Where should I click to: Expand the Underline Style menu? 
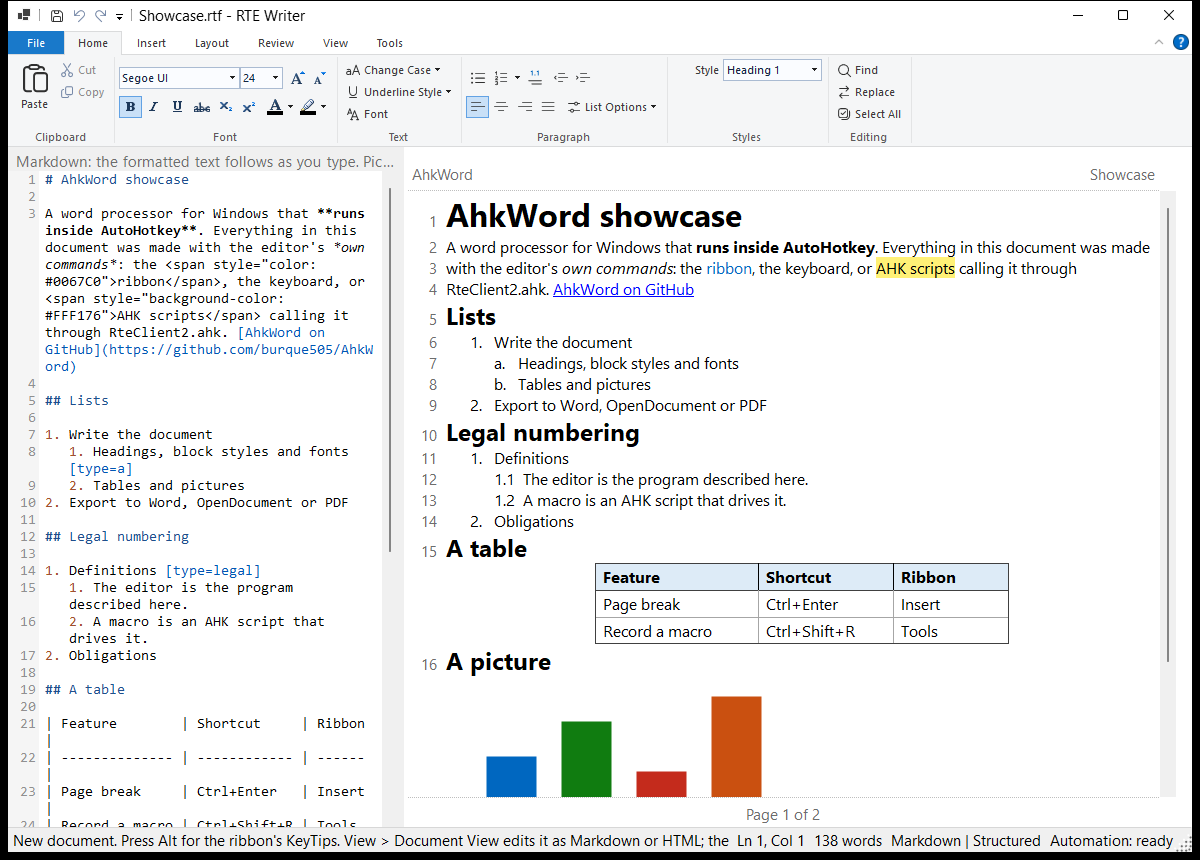point(399,92)
